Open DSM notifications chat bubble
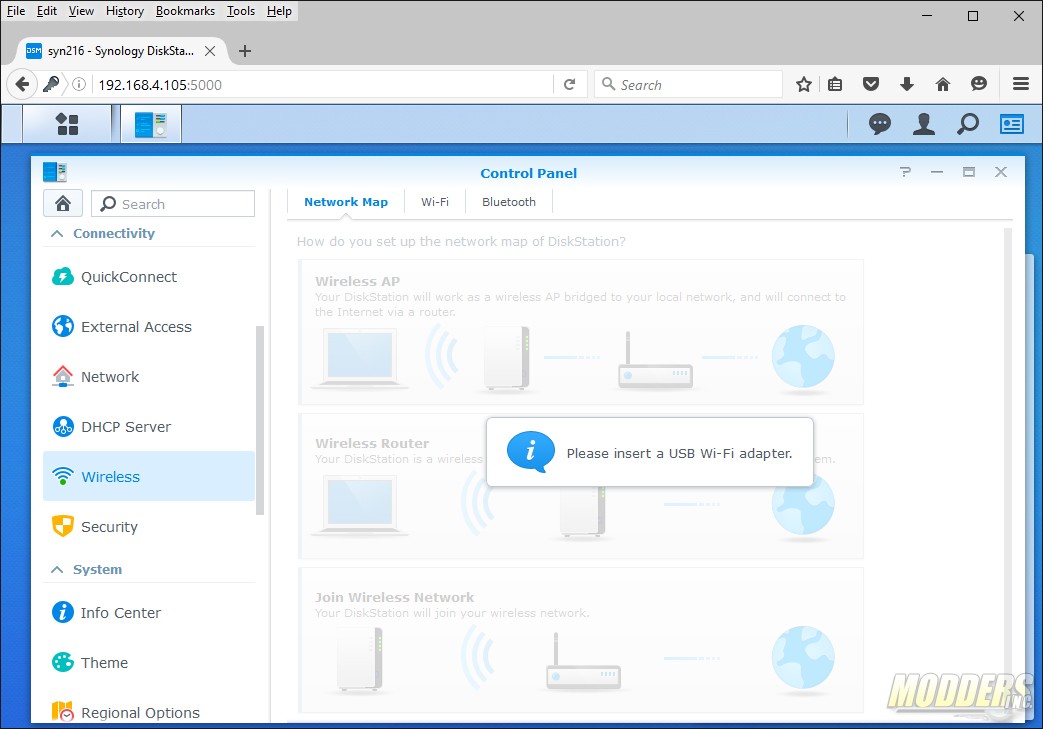The image size is (1043, 729). [879, 124]
